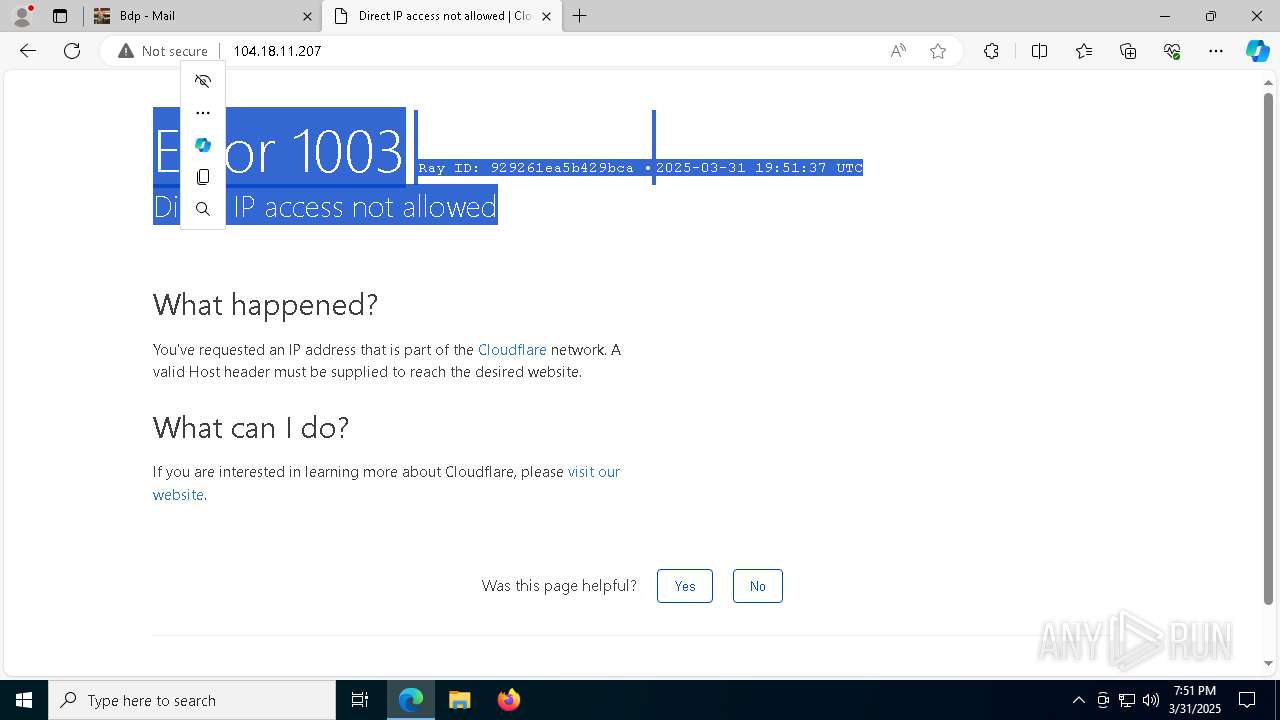This screenshot has width=1280, height=720.
Task: Click the Not secure site info indicator
Action: (x=163, y=51)
